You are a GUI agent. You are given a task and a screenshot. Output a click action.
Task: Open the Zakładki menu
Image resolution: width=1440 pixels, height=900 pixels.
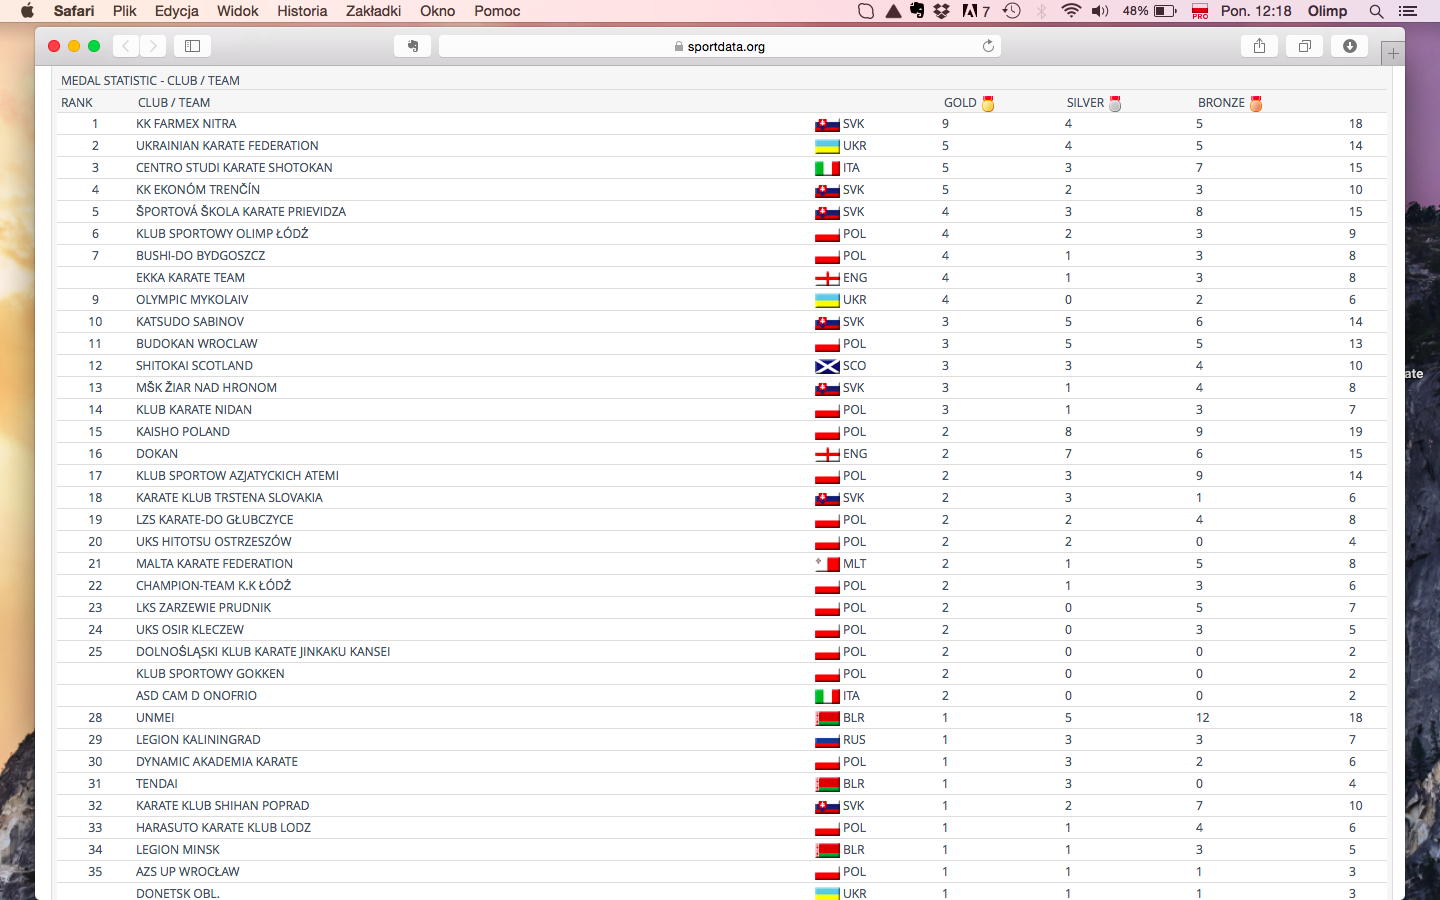[x=373, y=11]
